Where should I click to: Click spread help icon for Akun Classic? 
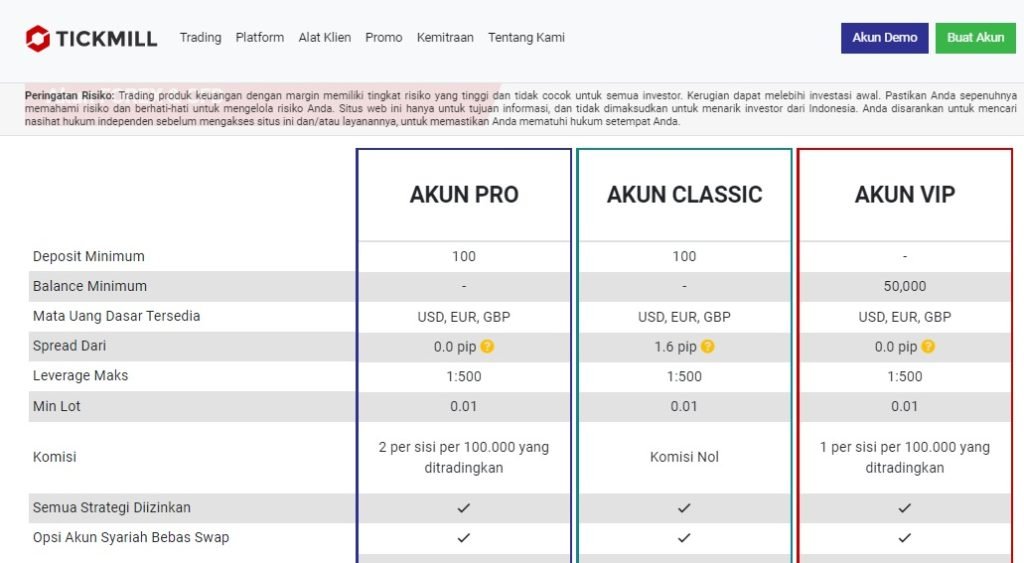click(707, 346)
